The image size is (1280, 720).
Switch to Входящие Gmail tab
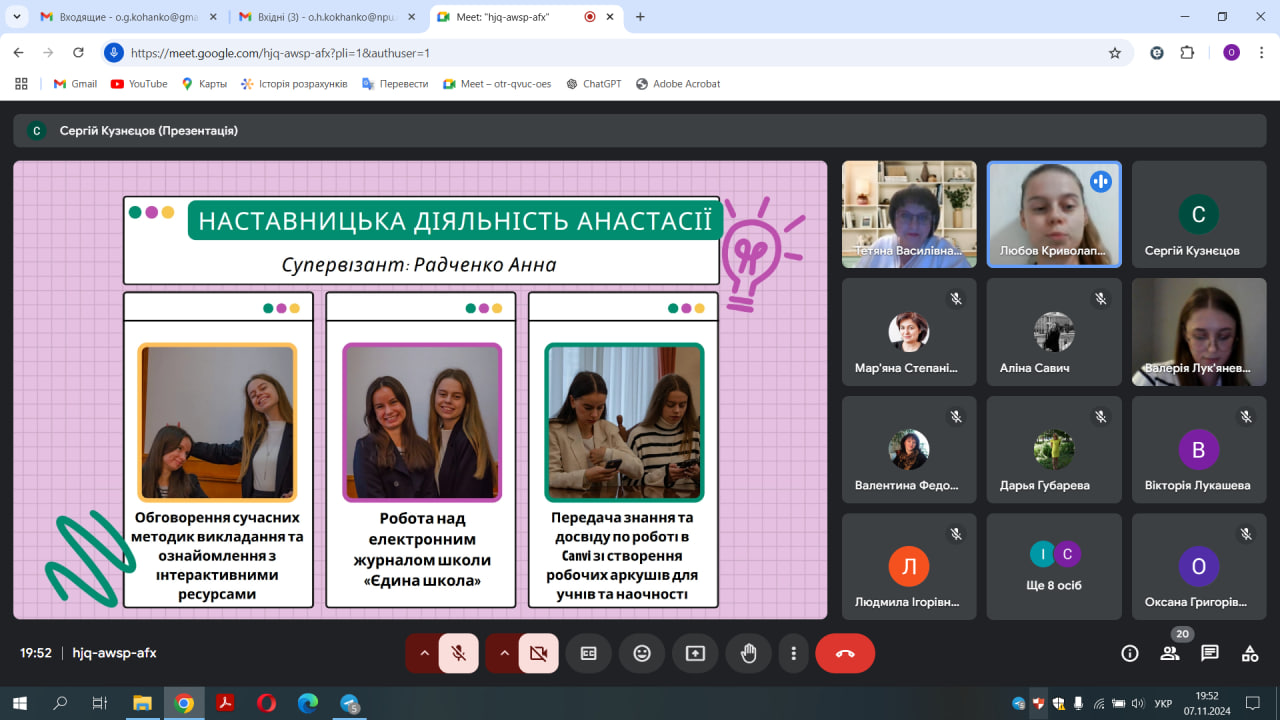click(x=128, y=17)
